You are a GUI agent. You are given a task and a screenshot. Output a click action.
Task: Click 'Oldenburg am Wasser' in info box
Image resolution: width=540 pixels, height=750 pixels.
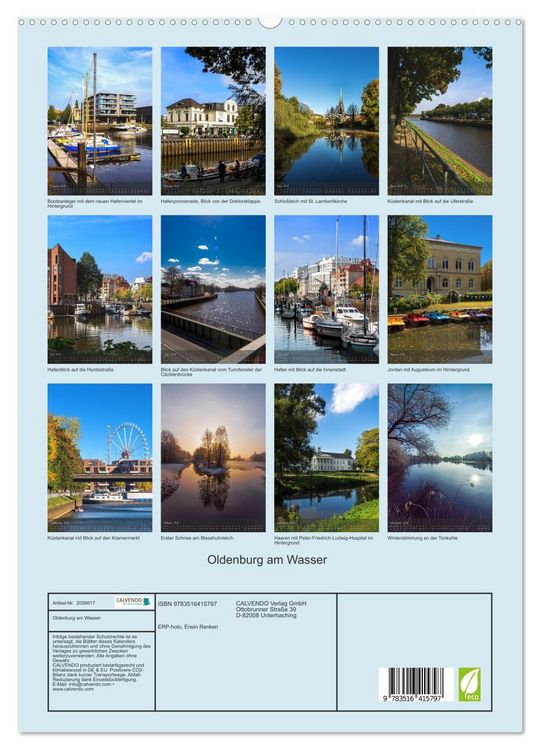[x=76, y=618]
